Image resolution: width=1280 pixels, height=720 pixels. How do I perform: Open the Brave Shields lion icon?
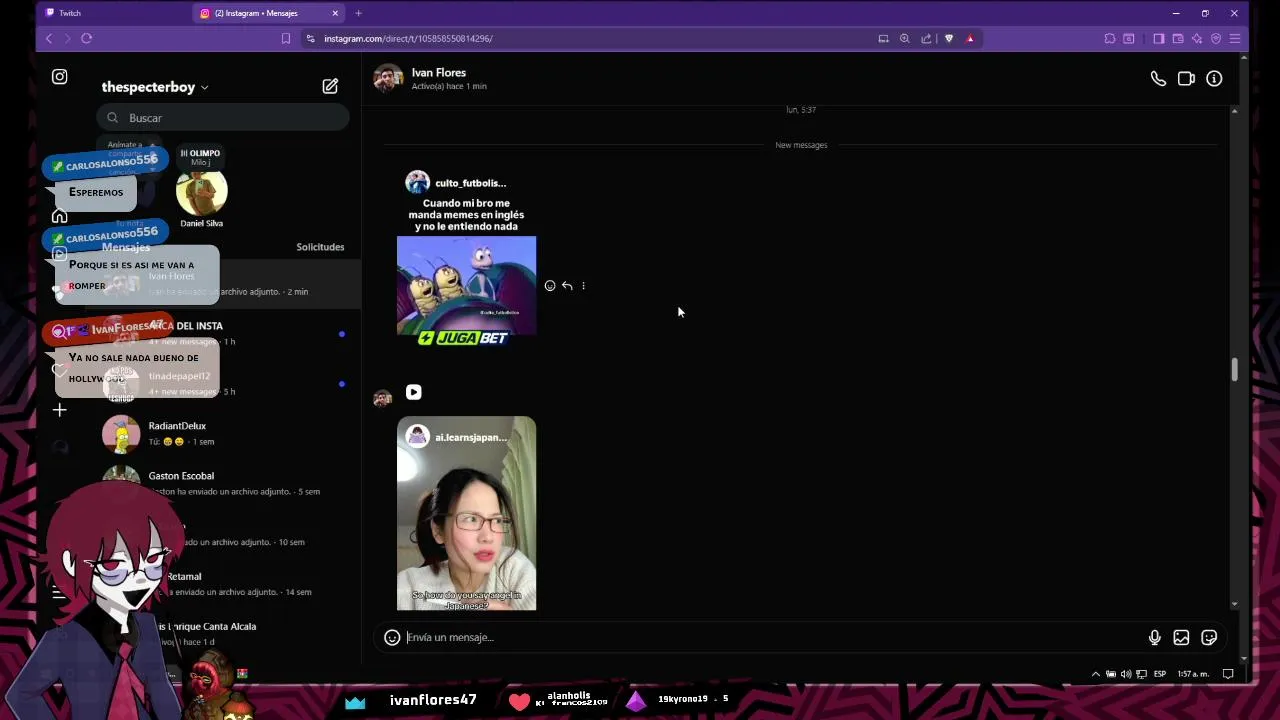(948, 38)
